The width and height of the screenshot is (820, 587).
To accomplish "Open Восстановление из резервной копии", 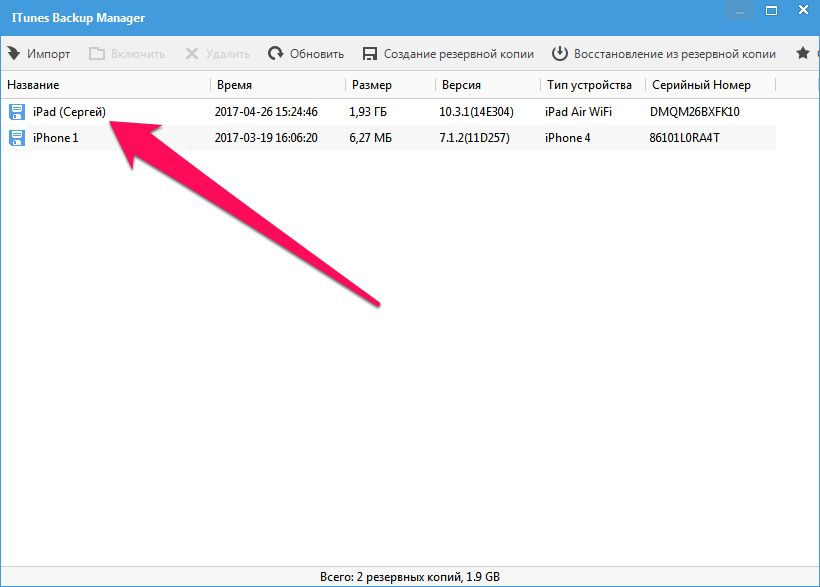I will (675, 54).
